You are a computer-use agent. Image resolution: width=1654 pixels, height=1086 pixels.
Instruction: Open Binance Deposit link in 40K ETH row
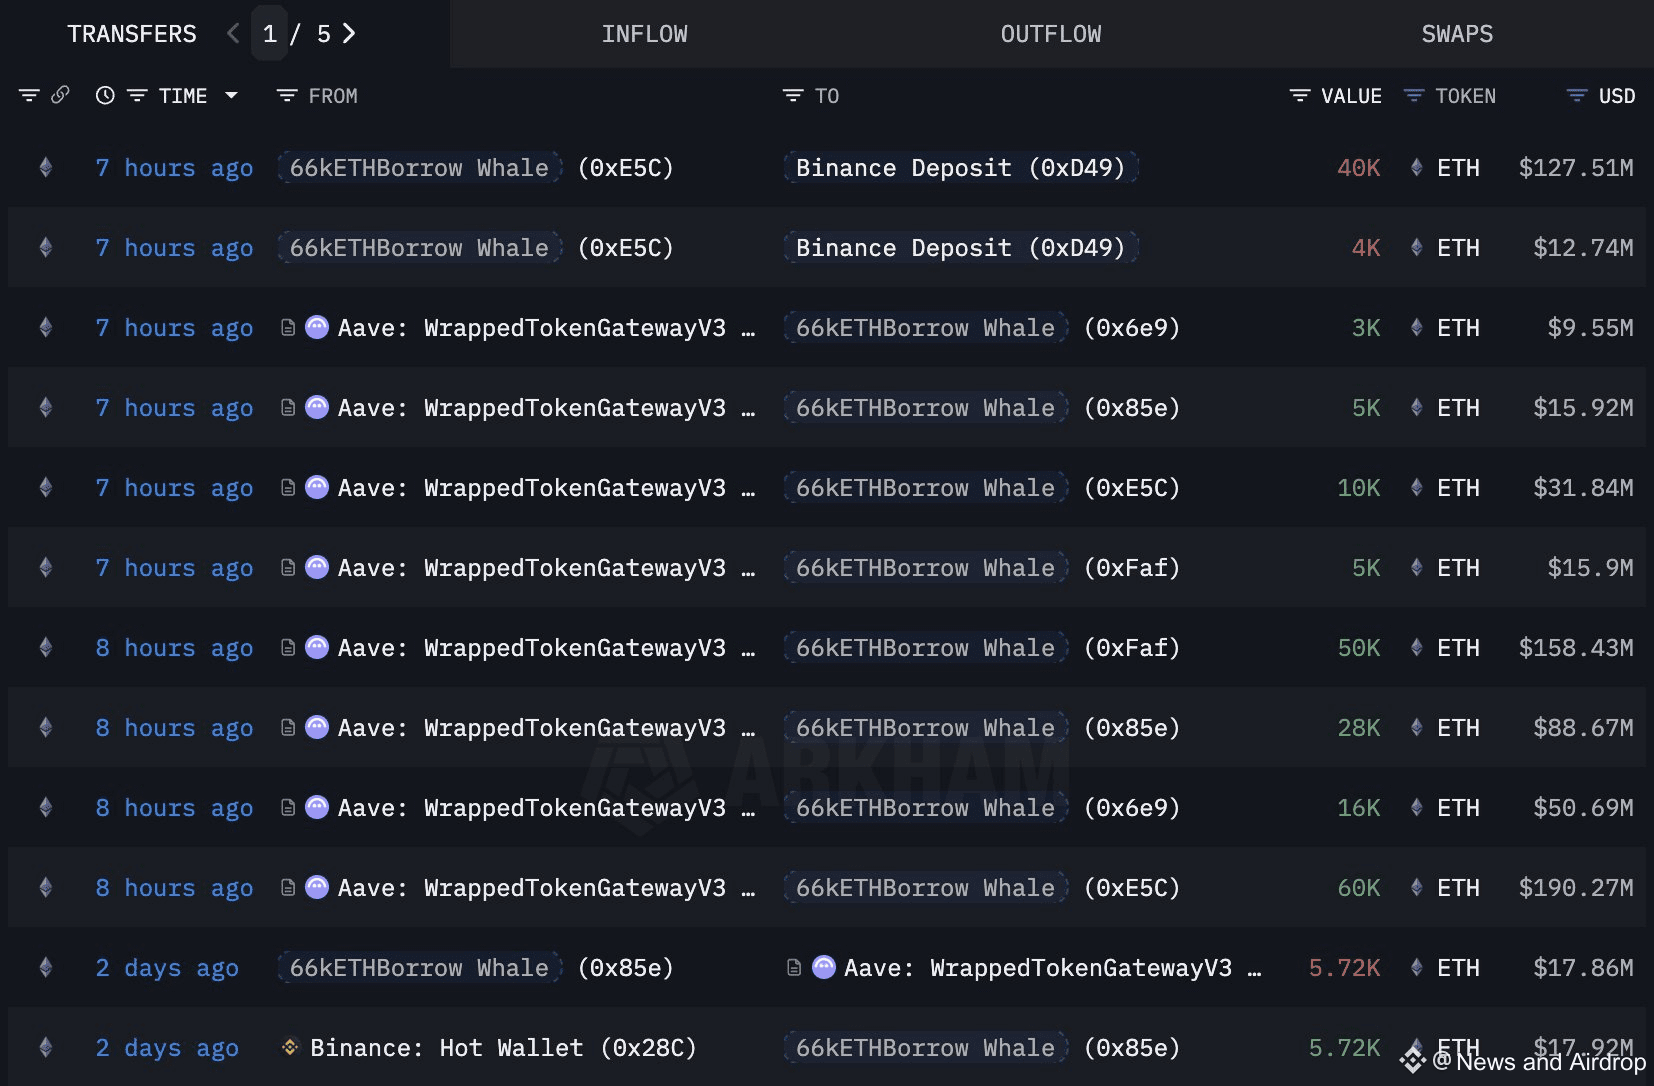pos(960,168)
